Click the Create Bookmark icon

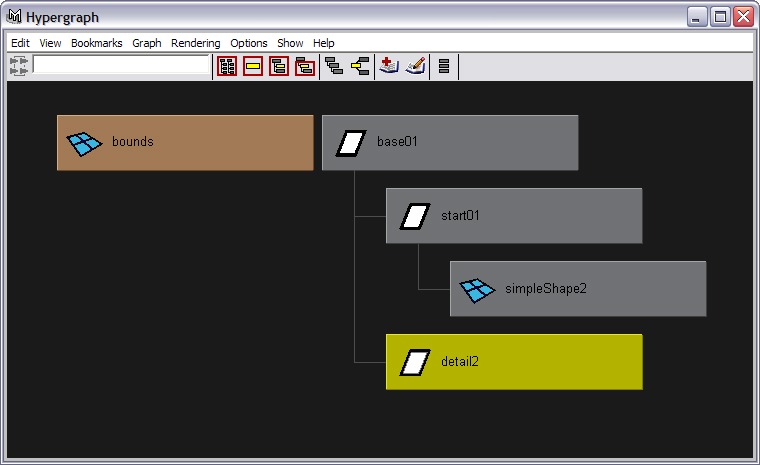(x=389, y=65)
